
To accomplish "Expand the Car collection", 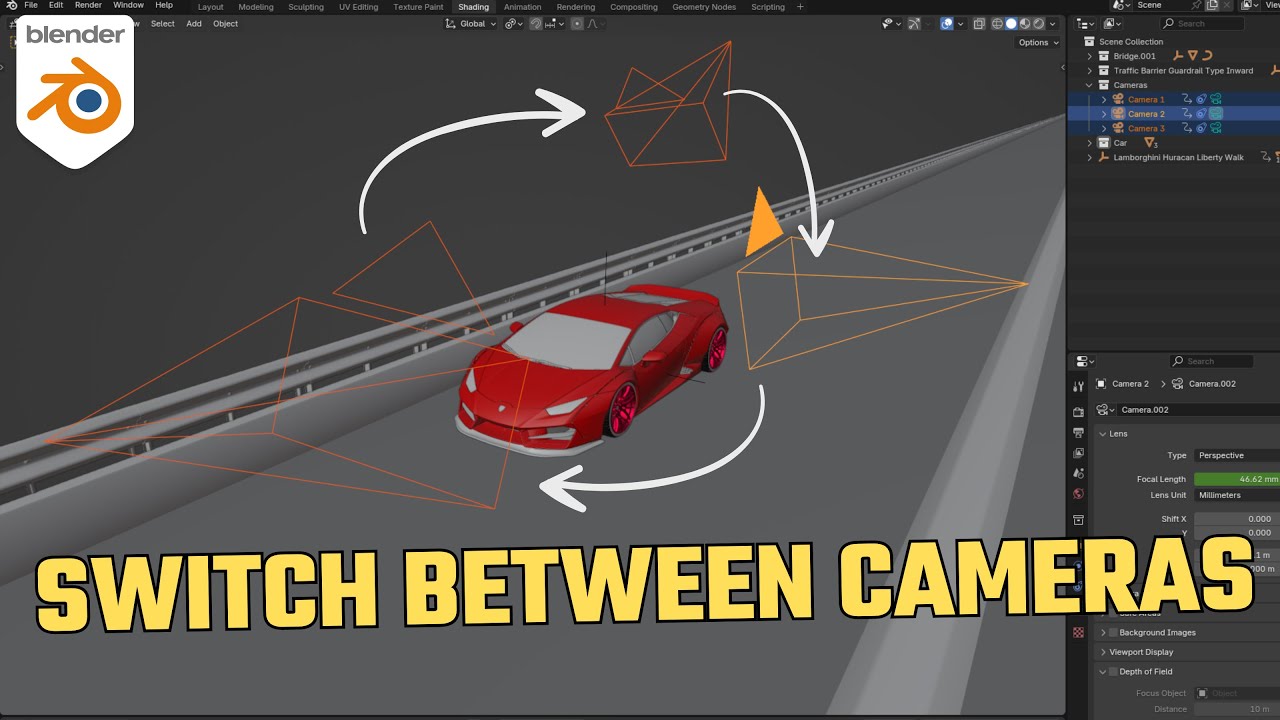I will point(1090,143).
